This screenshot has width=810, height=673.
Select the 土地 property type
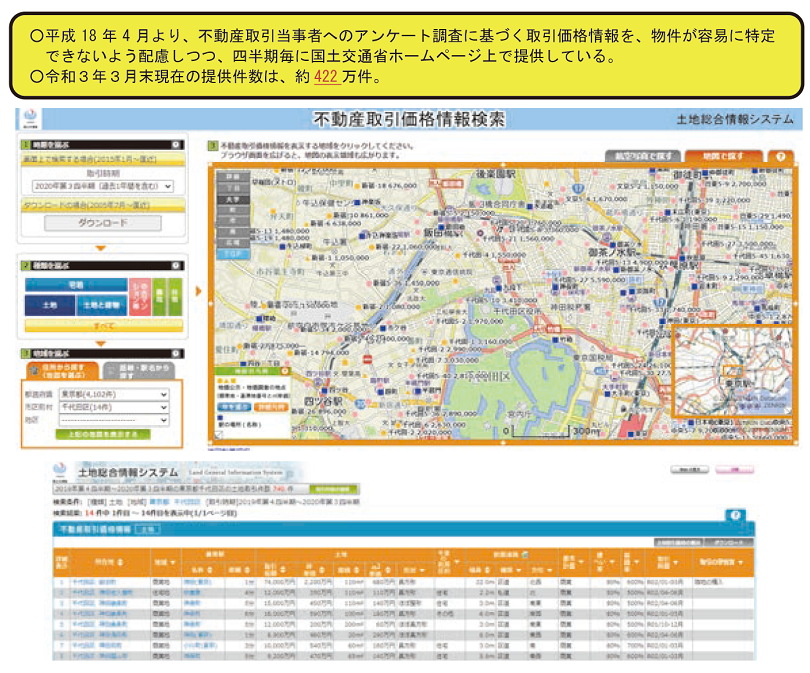[50, 305]
